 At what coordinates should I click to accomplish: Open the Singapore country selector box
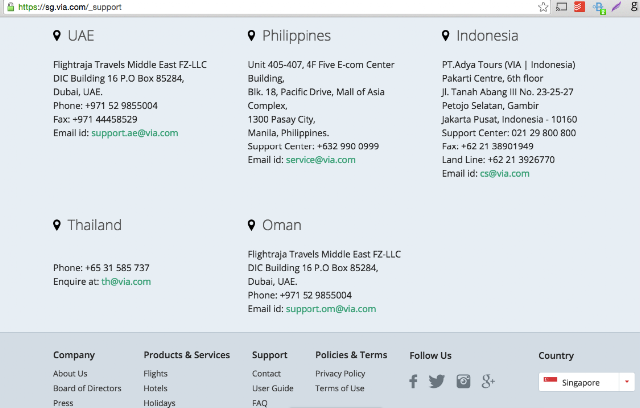click(587, 382)
